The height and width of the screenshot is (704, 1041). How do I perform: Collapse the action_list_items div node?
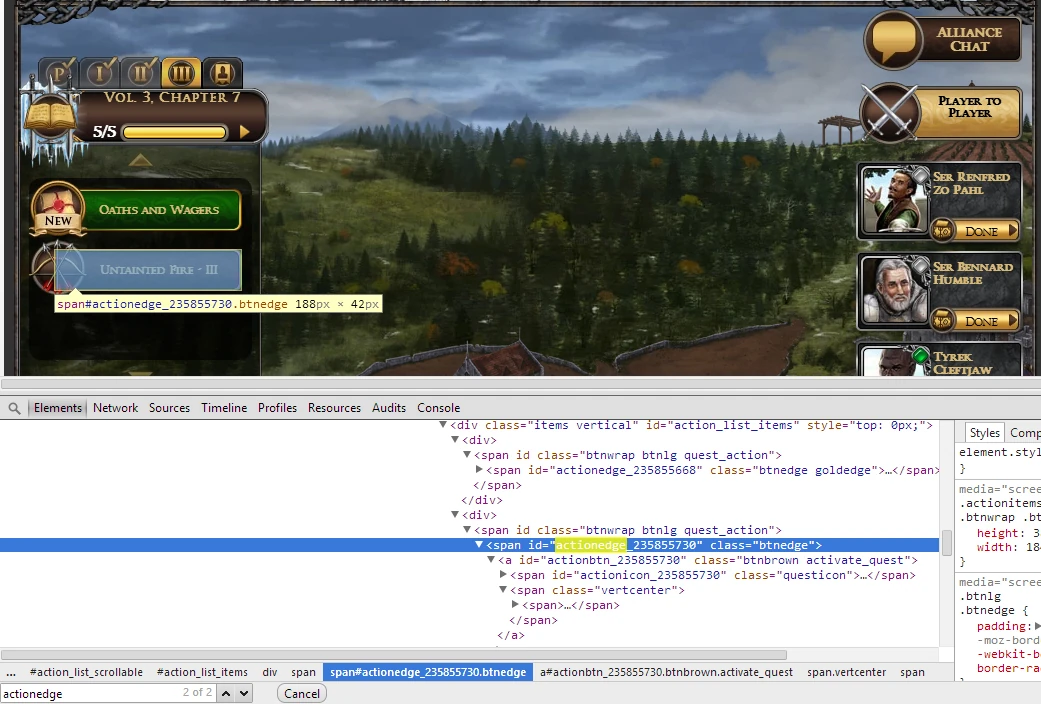(443, 424)
